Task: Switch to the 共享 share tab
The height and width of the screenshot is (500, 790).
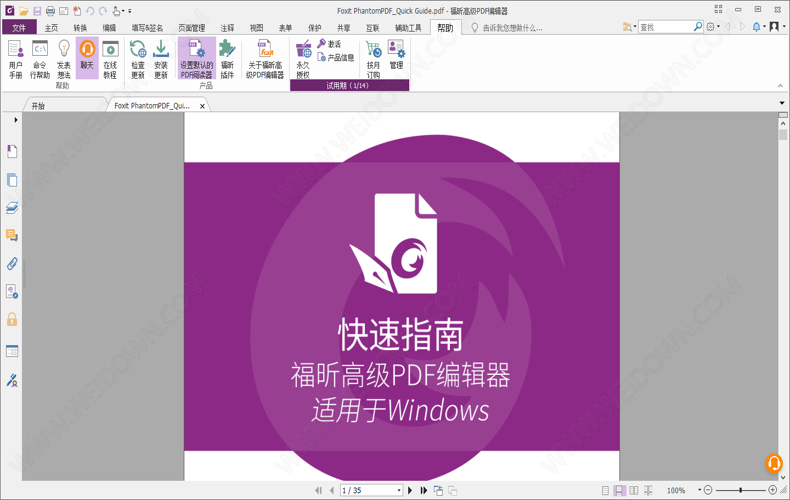Action: (x=344, y=28)
